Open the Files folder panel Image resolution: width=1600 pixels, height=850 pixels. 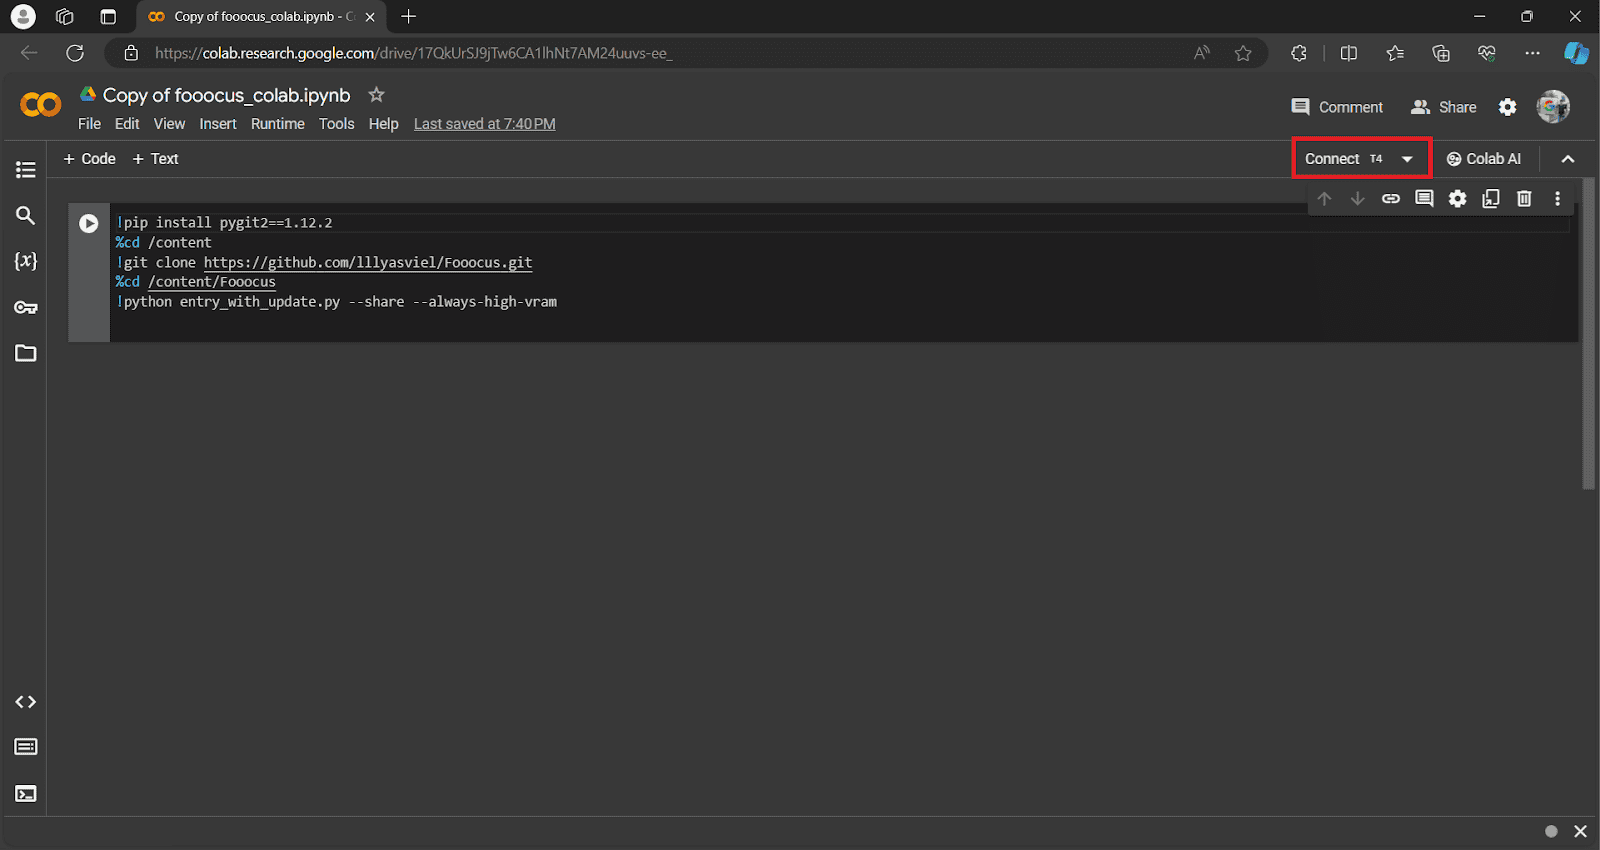(26, 354)
